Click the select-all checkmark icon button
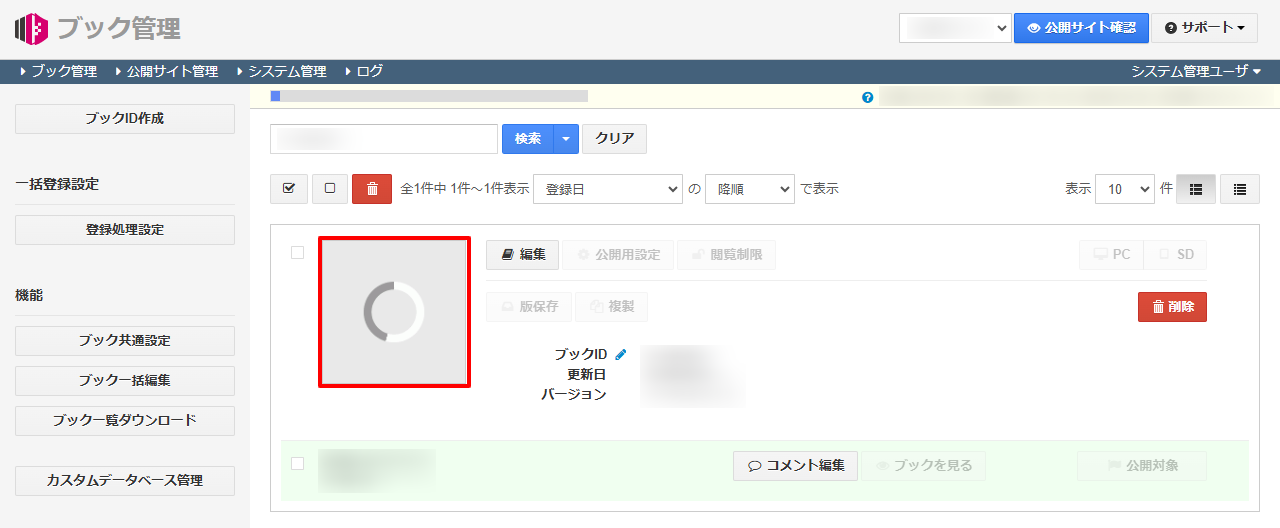The image size is (1280, 528). coord(289,188)
